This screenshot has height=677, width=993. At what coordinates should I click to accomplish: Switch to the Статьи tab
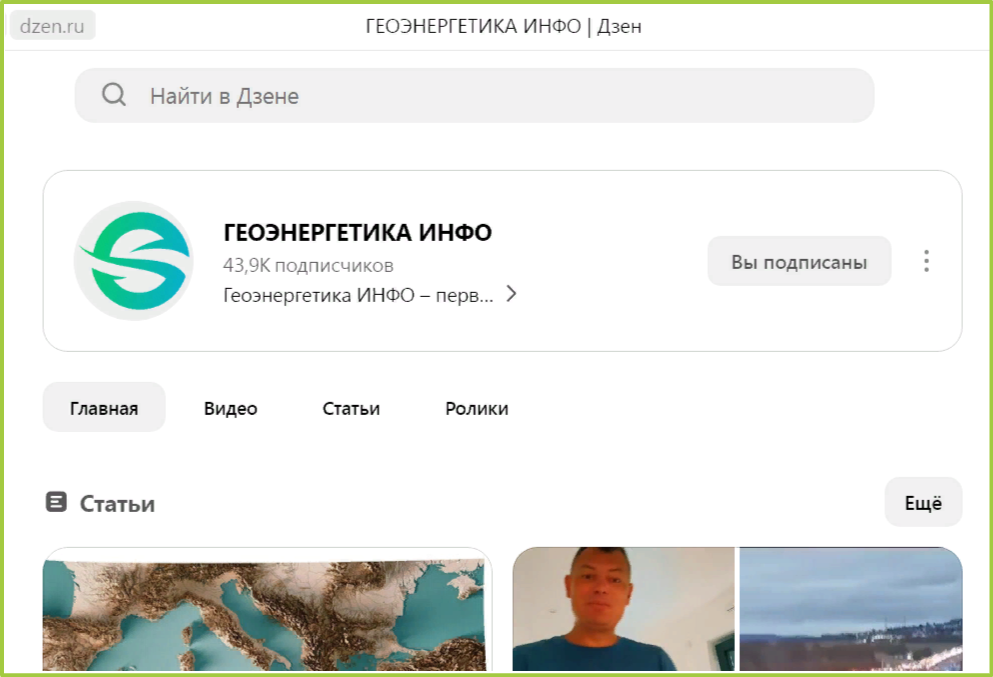[x=351, y=408]
